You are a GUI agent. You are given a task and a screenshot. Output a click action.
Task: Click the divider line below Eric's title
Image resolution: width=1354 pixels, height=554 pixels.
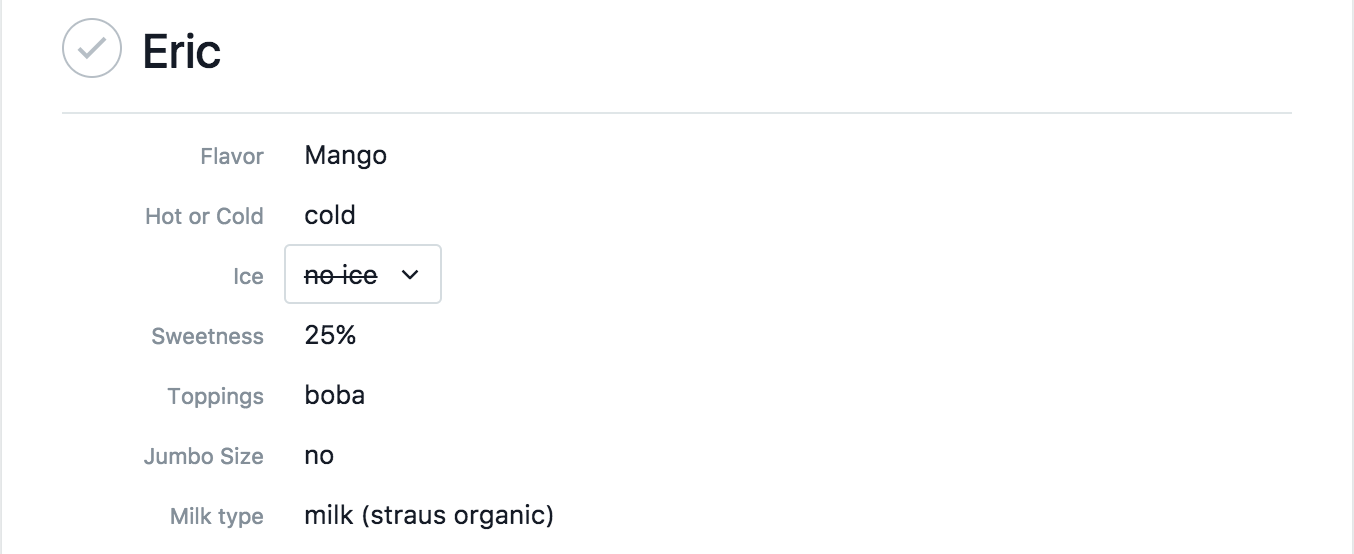677,113
